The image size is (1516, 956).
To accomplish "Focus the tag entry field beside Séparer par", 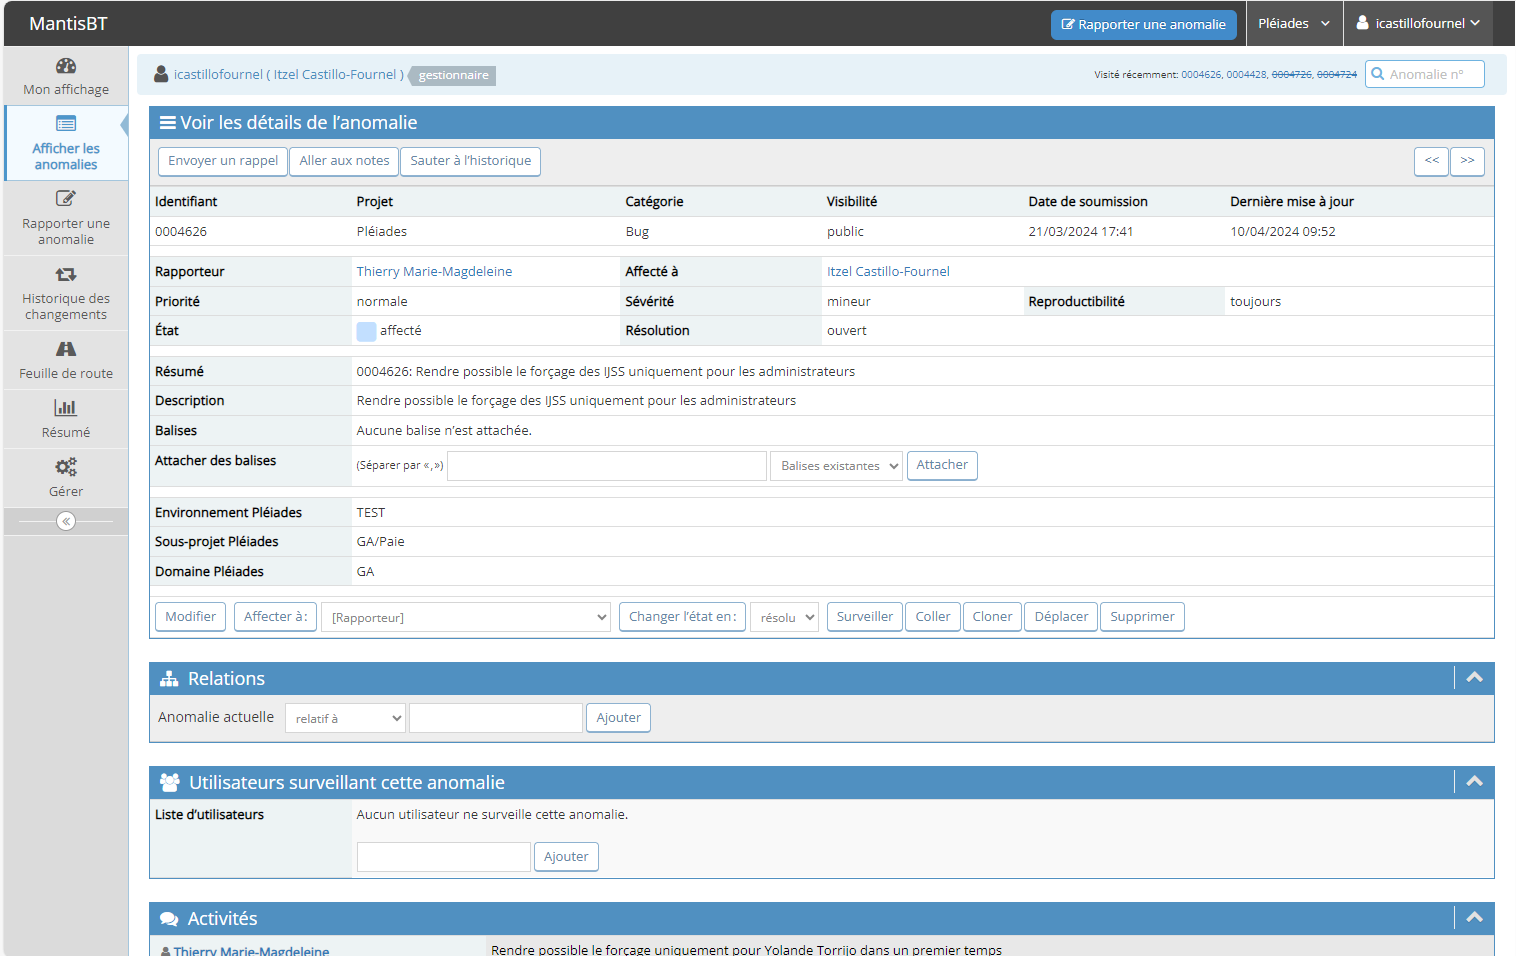I will (606, 466).
